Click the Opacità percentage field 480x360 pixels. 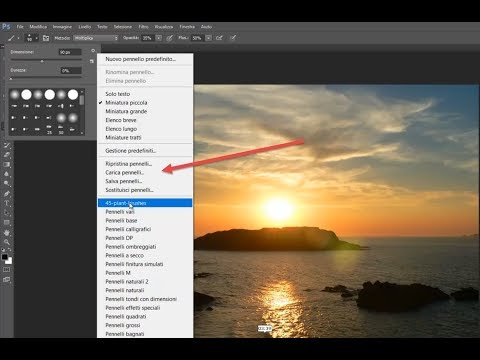click(x=148, y=38)
